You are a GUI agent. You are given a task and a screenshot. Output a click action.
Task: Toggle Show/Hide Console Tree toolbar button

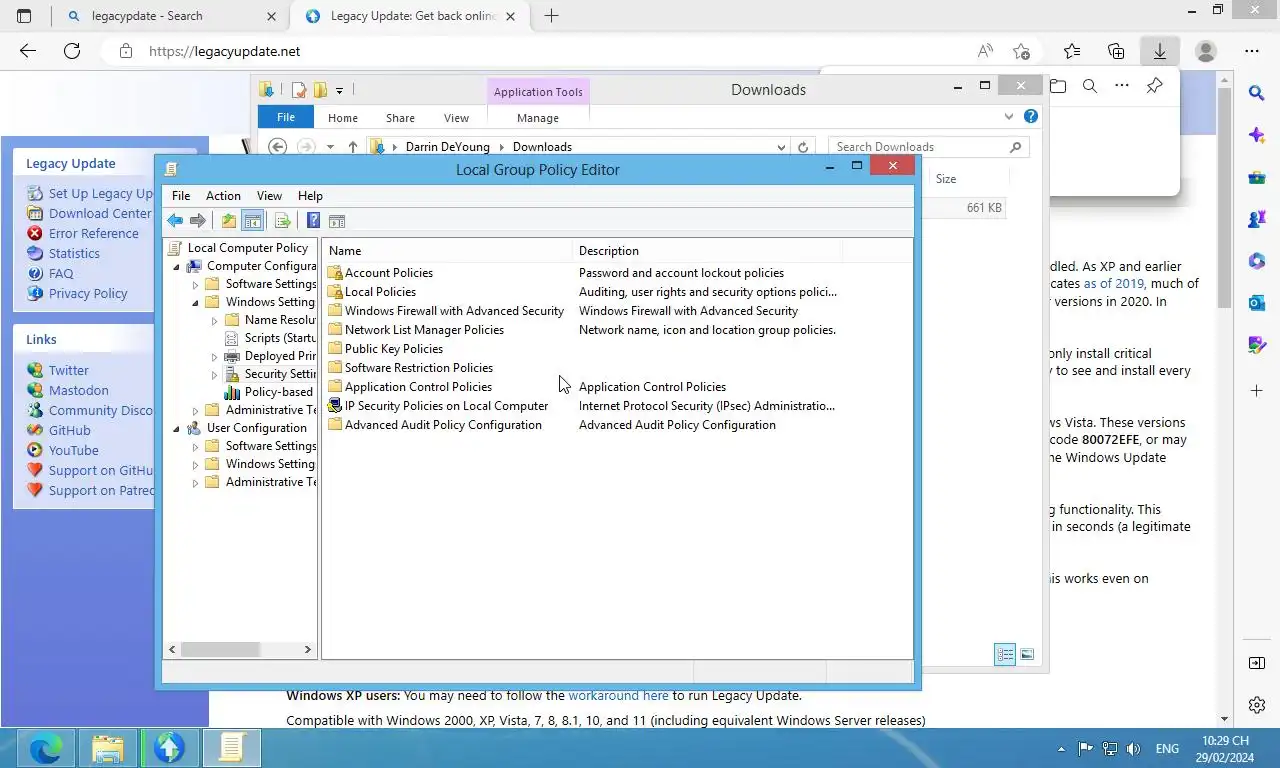pos(253,221)
